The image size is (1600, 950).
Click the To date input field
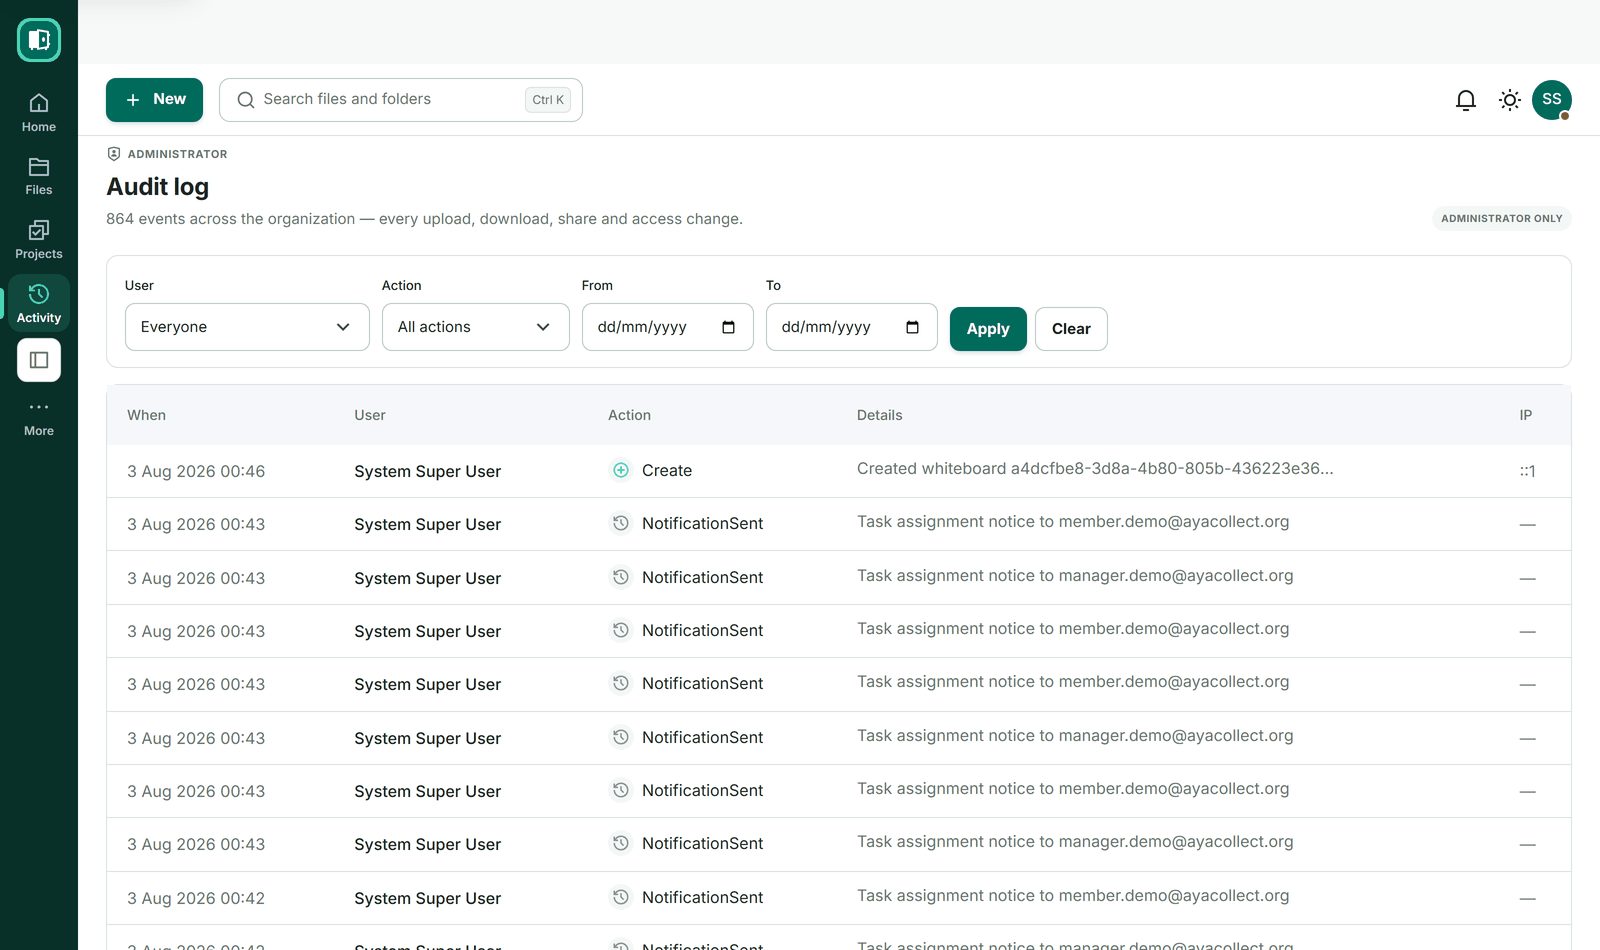click(852, 327)
